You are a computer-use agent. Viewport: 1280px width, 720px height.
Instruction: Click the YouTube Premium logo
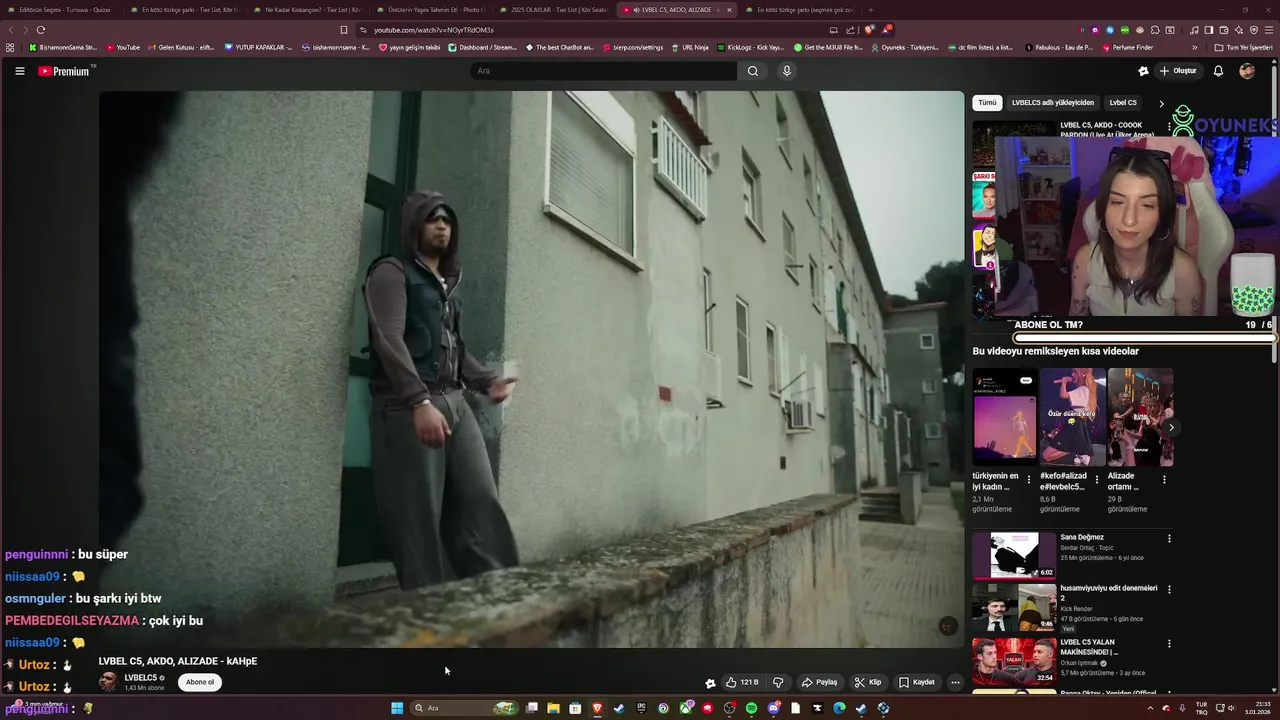tap(66, 71)
